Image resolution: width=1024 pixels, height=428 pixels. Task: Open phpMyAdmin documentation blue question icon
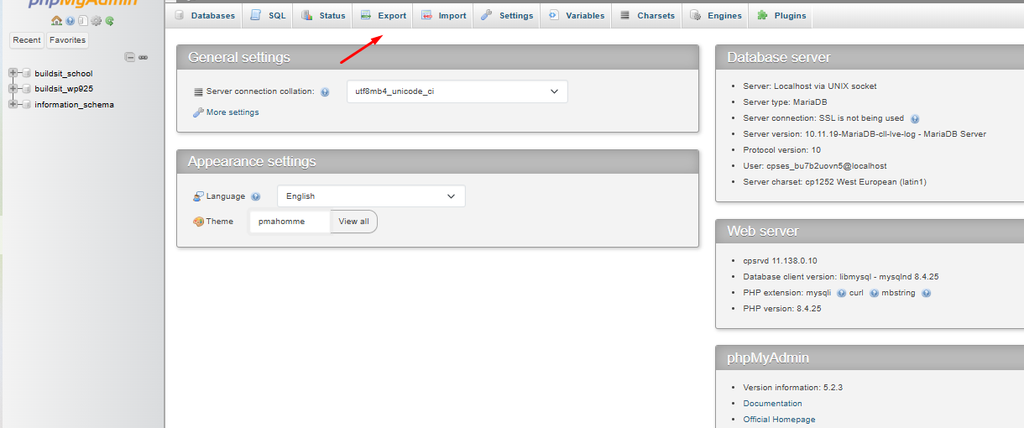tap(70, 21)
